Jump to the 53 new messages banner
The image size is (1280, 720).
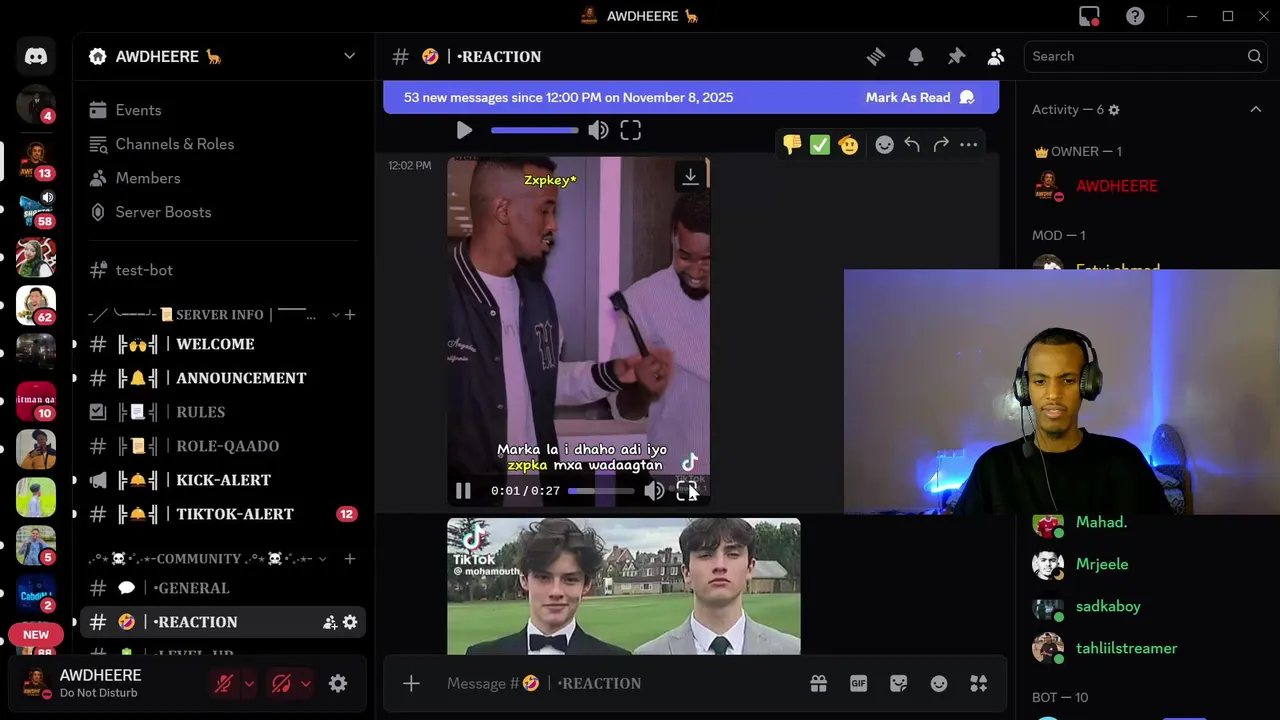pyautogui.click(x=568, y=97)
